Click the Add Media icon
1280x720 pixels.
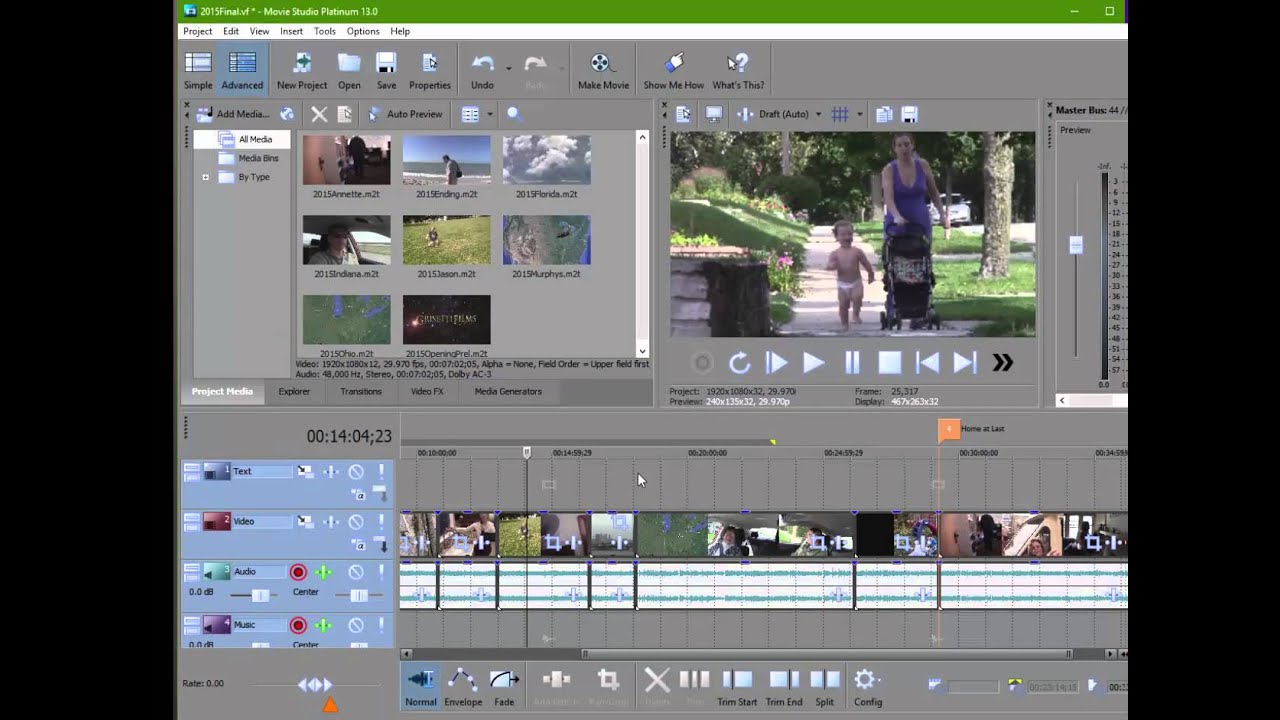pos(205,114)
